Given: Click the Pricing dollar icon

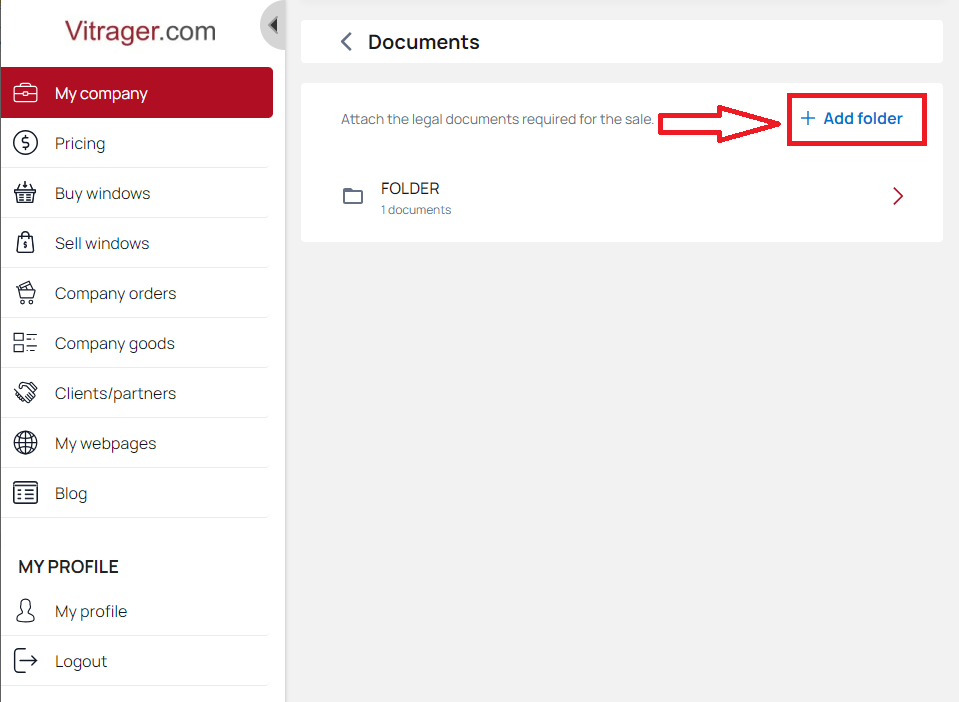Looking at the screenshot, I should tap(26, 143).
